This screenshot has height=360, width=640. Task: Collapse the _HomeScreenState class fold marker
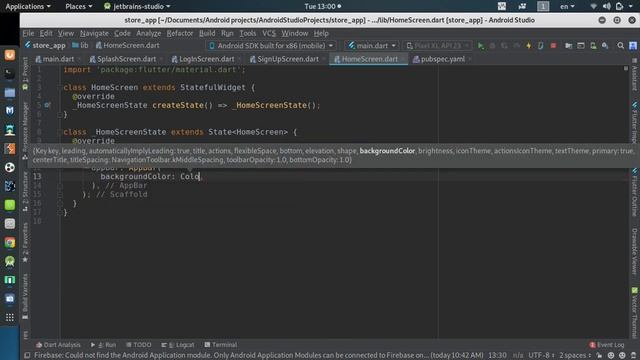point(60,132)
